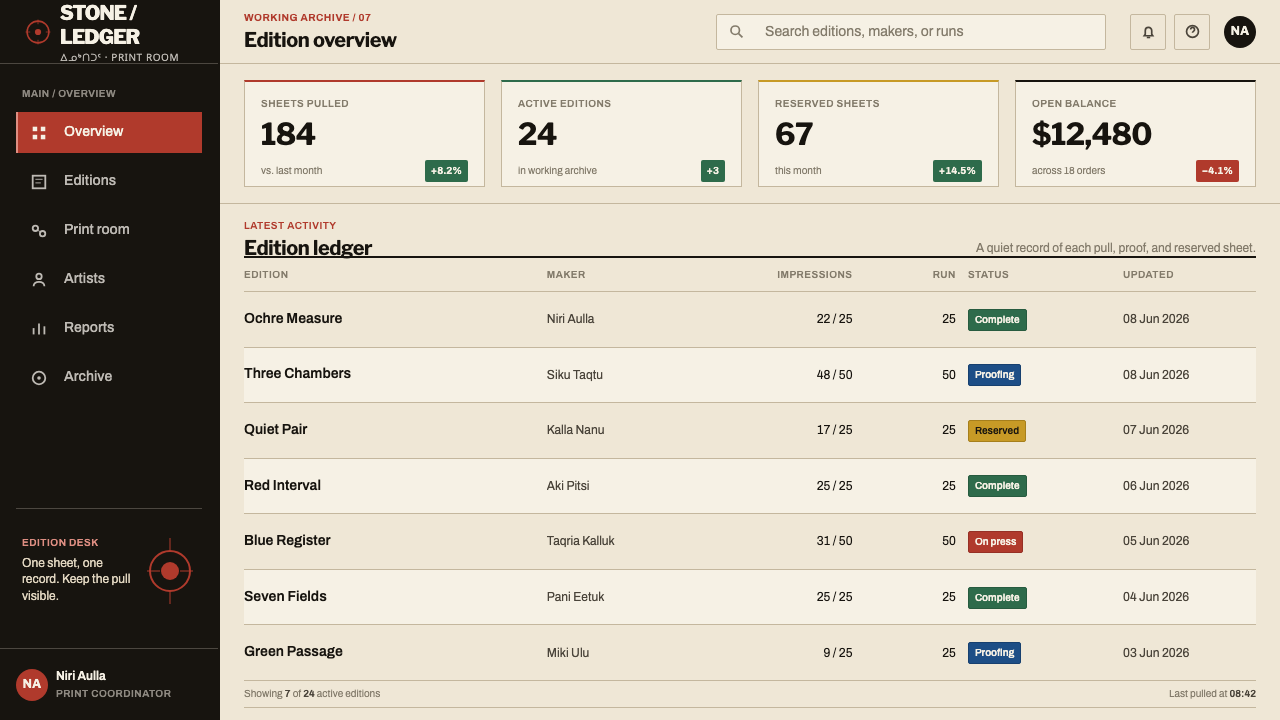This screenshot has width=1280, height=720.
Task: Open the Open Balance stat card
Action: [1135, 133]
